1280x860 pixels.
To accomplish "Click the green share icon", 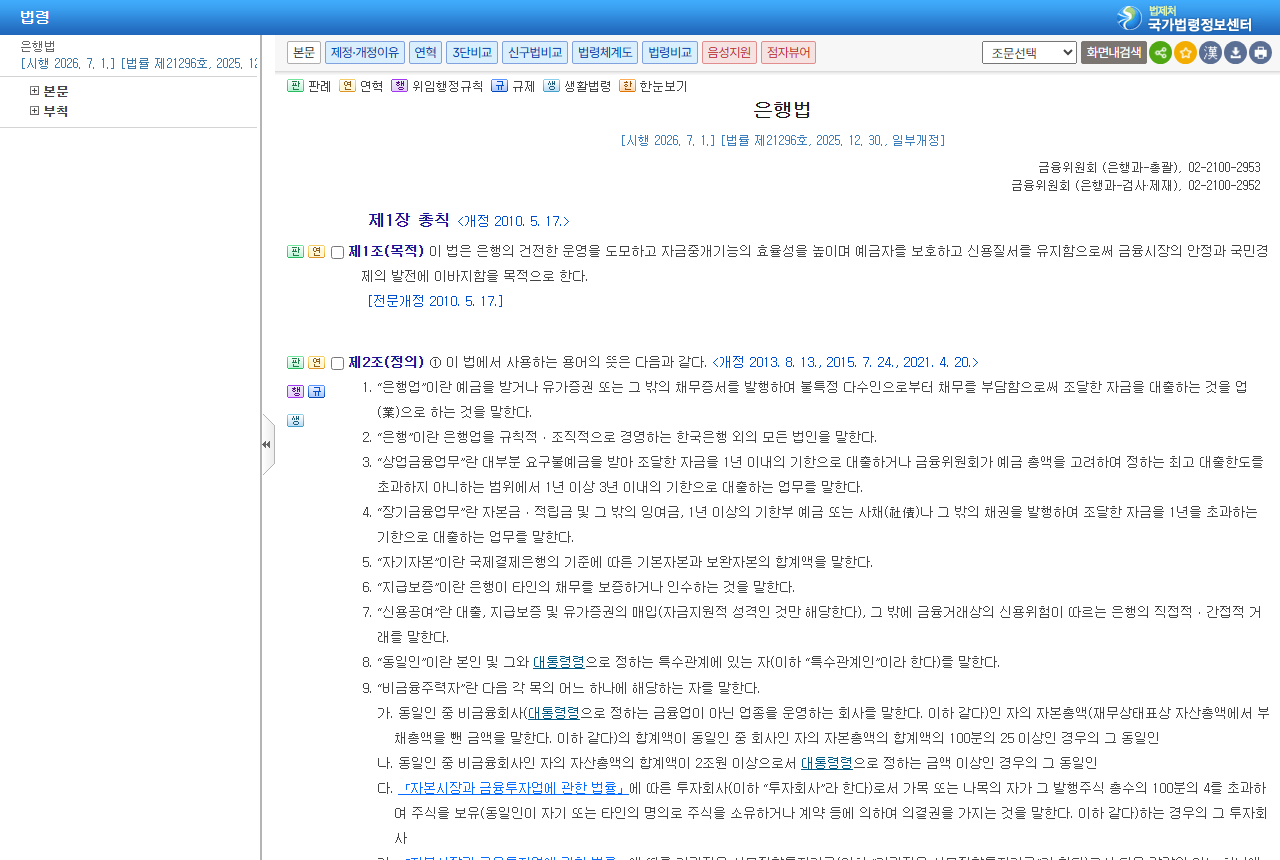I will (1160, 53).
